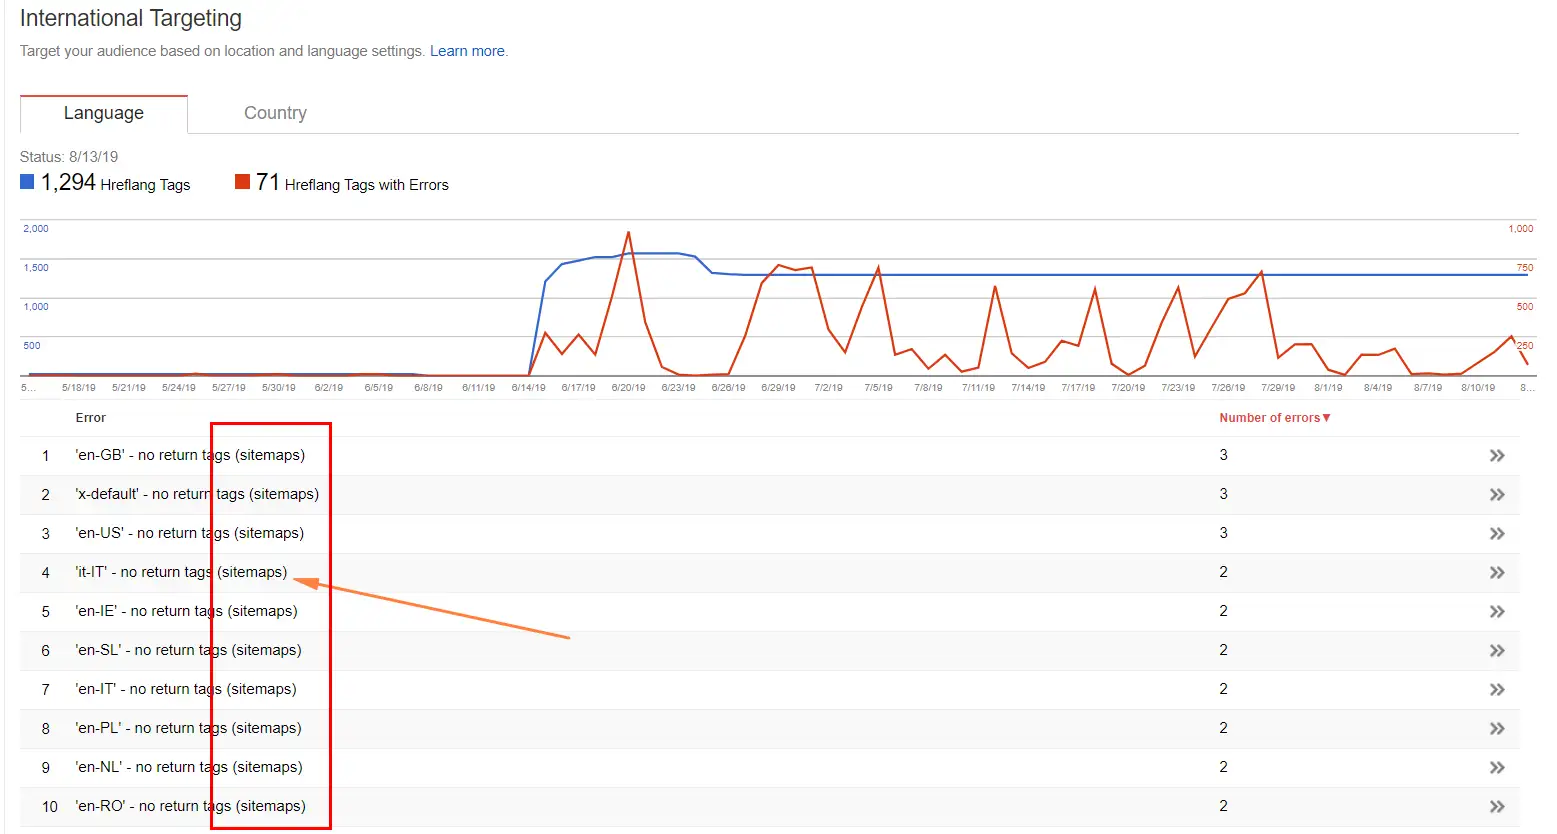
Task: Click the Error column header
Action: 91,418
